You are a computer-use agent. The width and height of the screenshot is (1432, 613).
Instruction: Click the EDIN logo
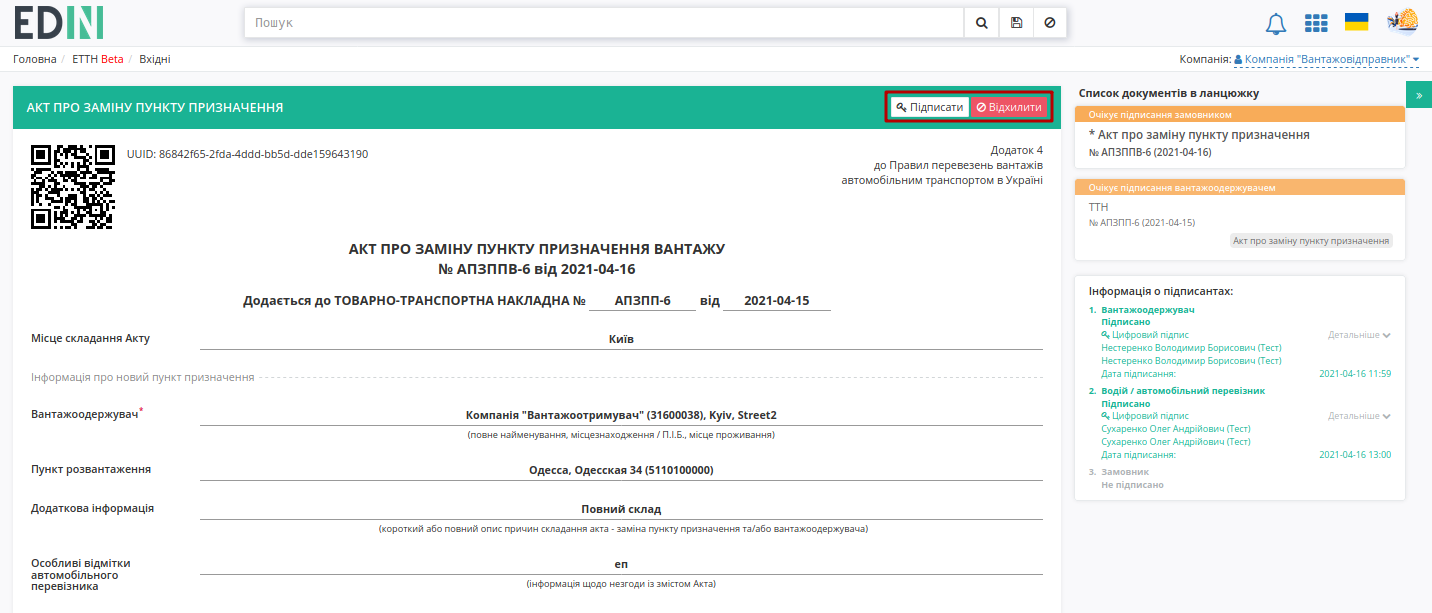59,22
